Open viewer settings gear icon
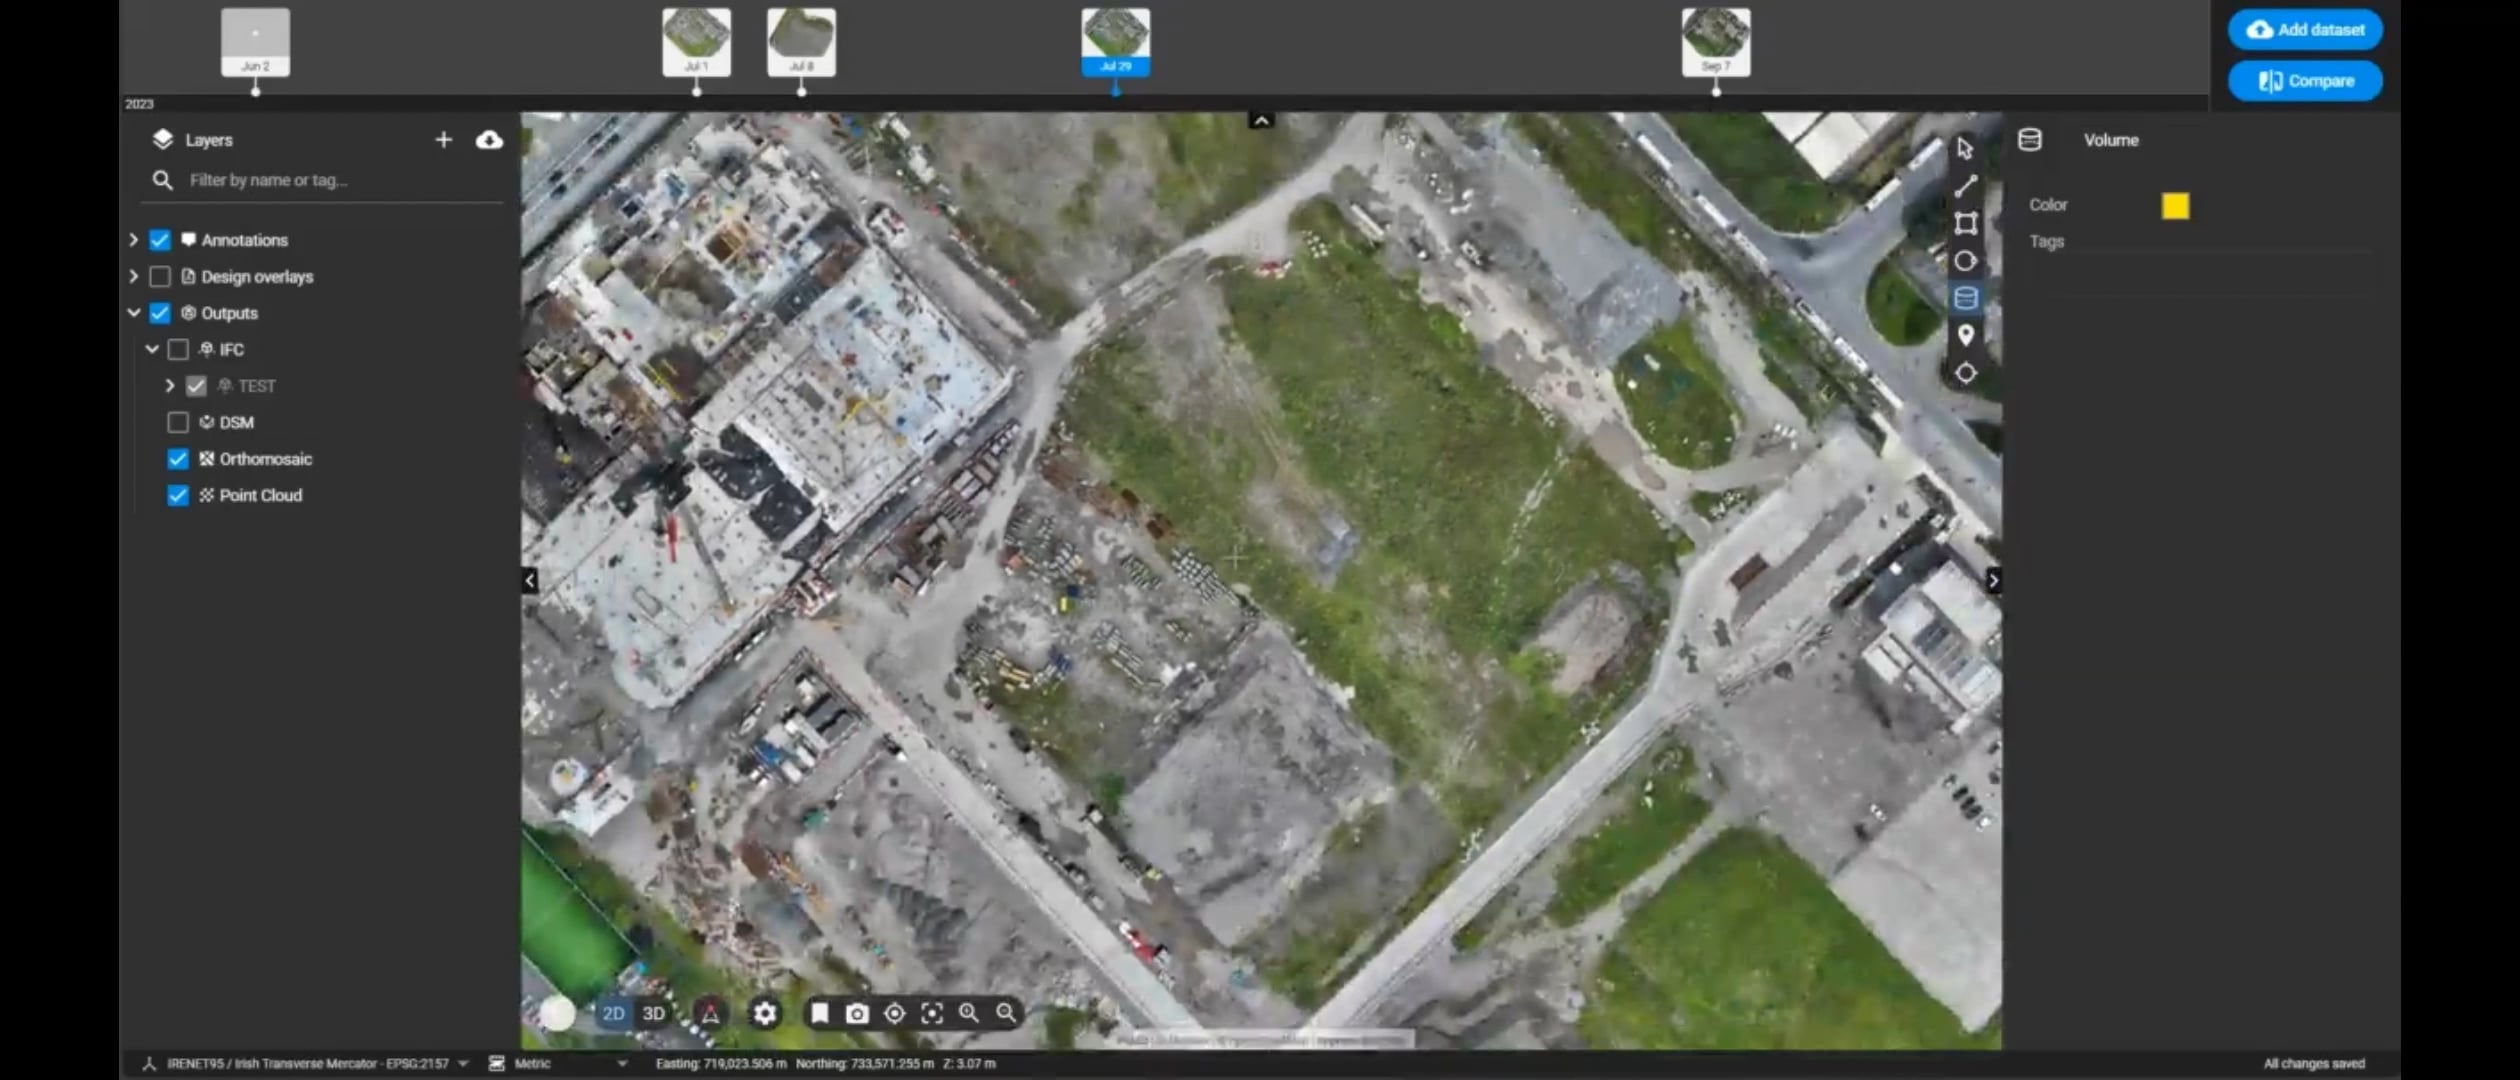Screen dimensions: 2520x1080 tap(765, 1013)
